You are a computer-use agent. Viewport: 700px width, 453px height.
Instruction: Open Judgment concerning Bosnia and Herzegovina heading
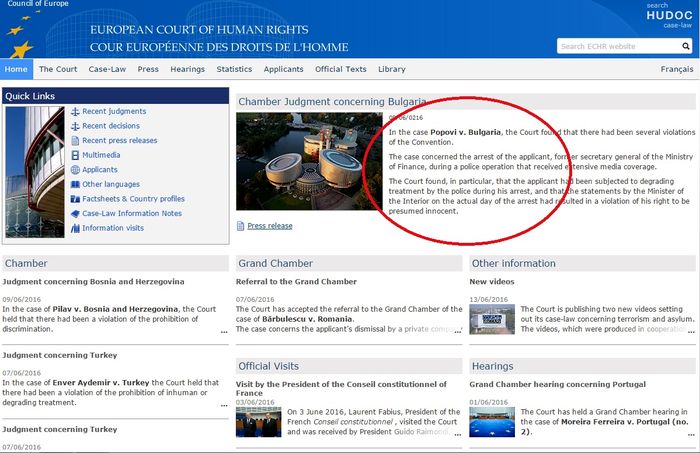click(93, 282)
